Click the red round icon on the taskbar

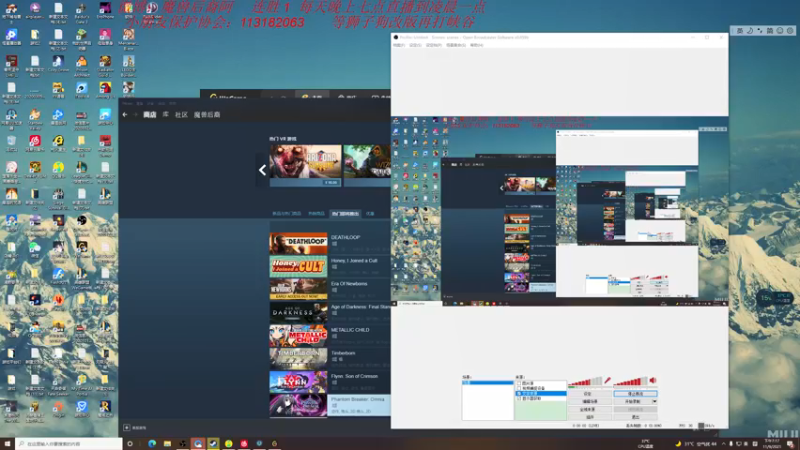244,444
